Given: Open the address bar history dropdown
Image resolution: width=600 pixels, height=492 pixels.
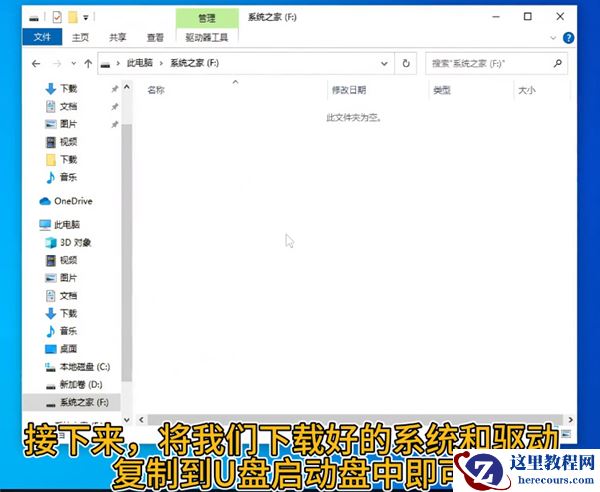Looking at the screenshot, I should point(385,64).
